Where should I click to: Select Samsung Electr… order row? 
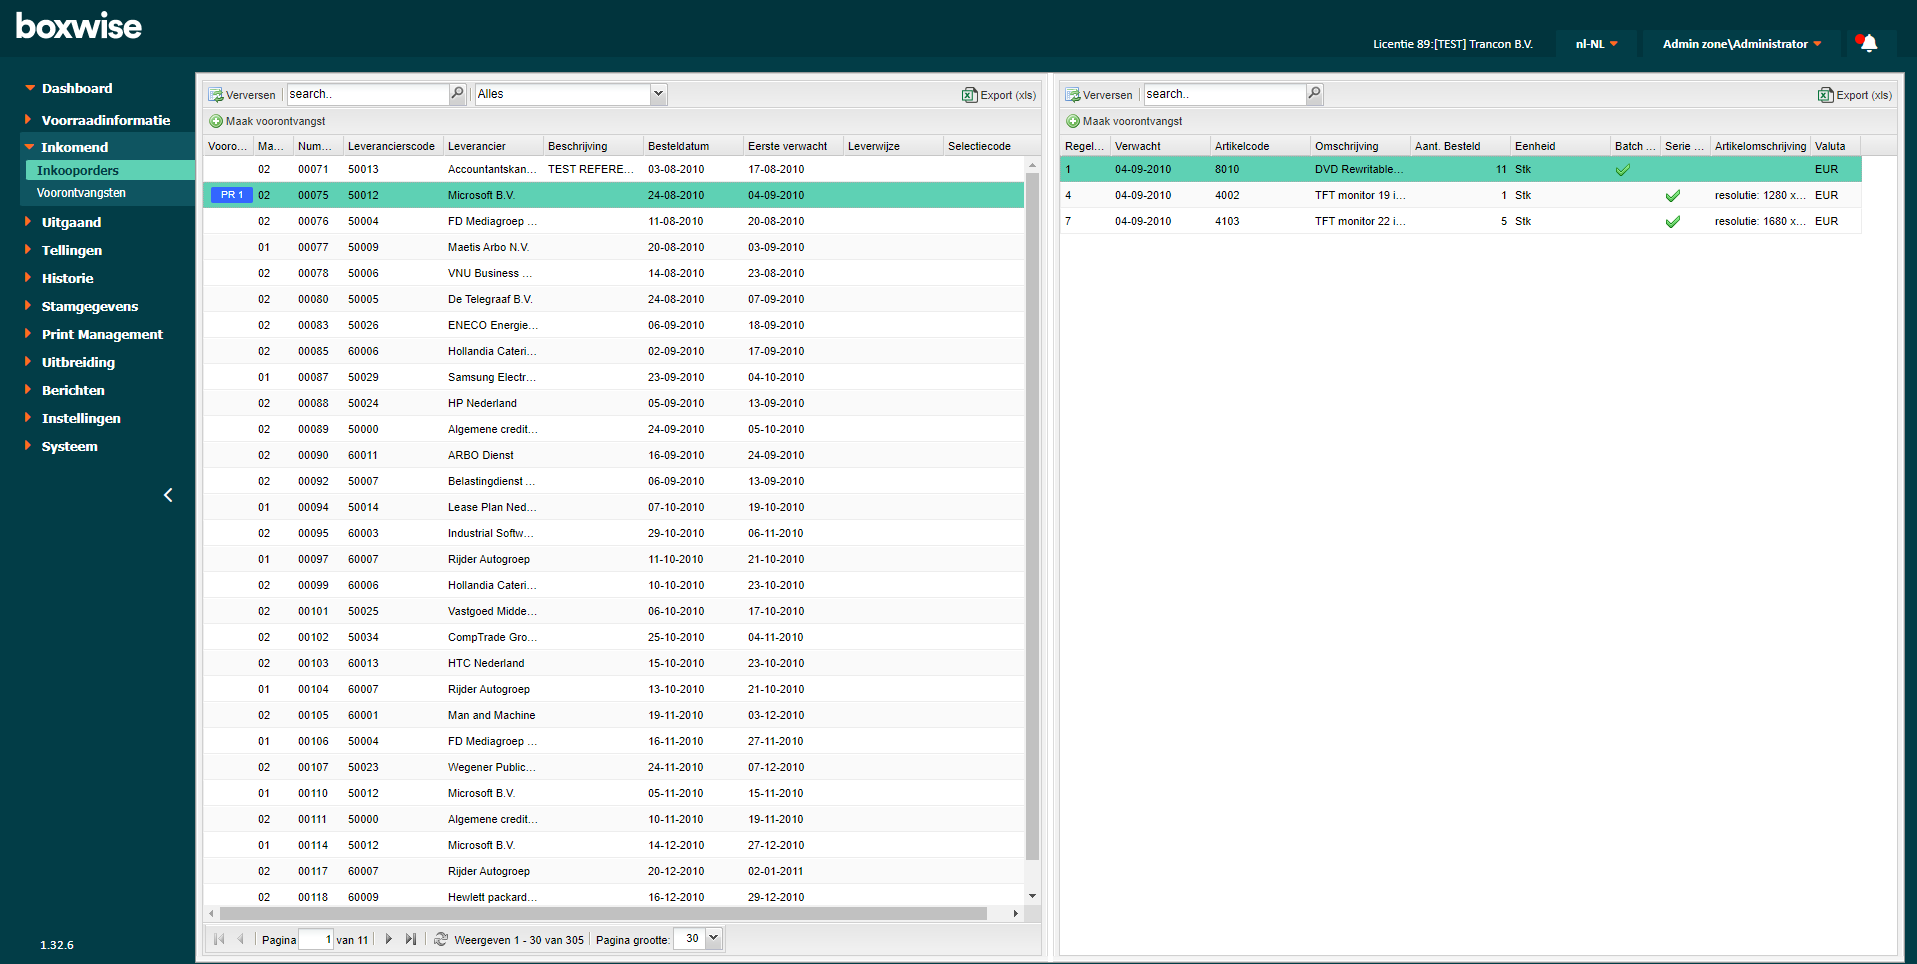[614, 377]
